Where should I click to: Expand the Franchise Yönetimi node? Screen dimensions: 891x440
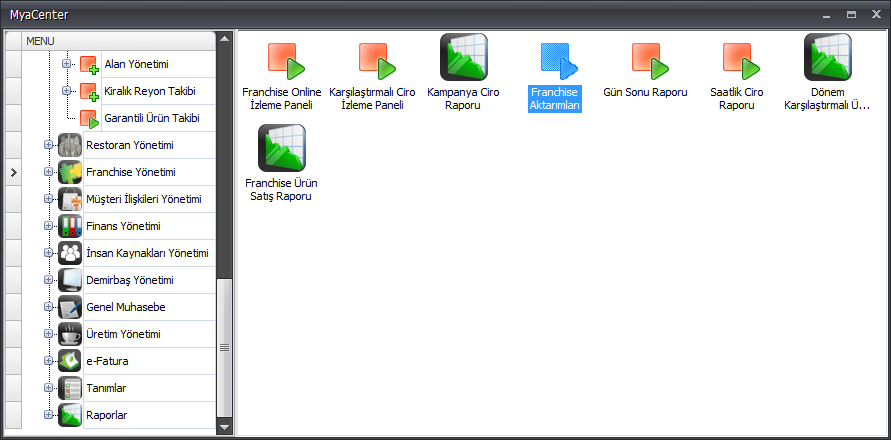click(48, 172)
